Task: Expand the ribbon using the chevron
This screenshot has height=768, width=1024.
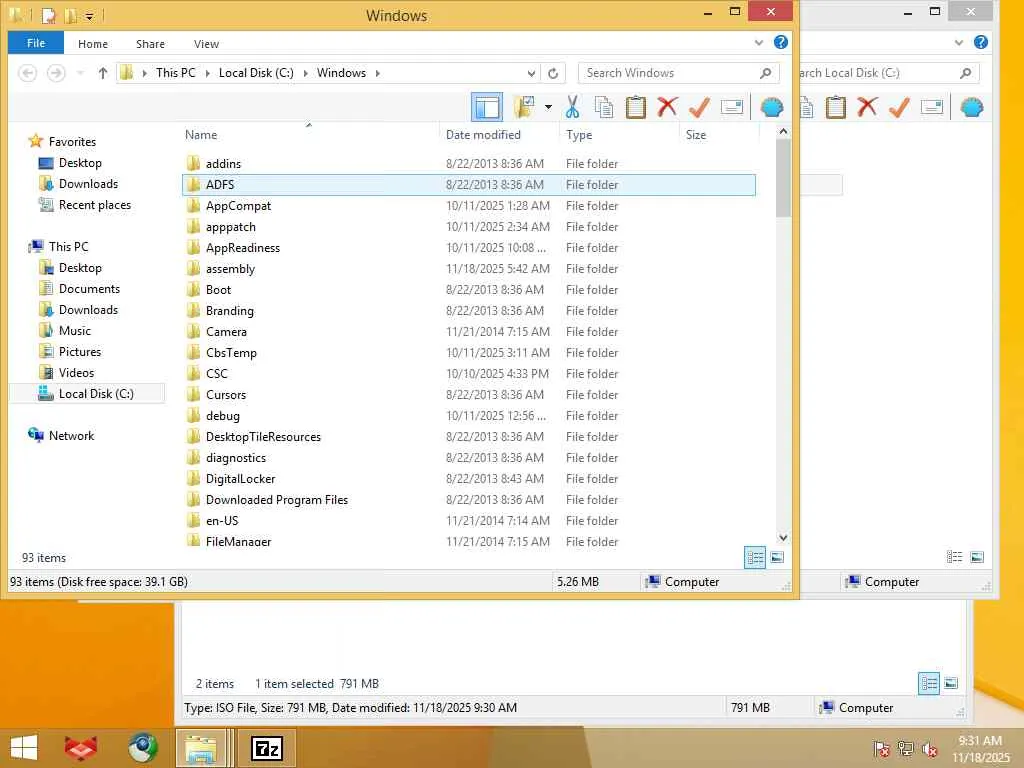Action: click(759, 42)
